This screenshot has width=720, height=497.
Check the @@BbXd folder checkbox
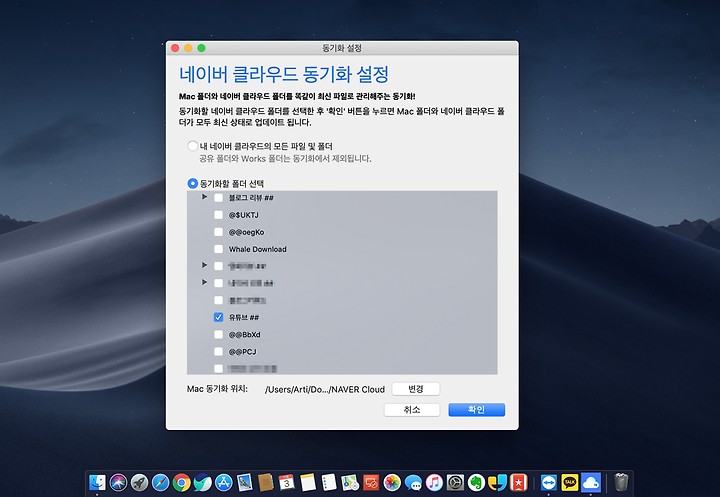click(x=219, y=334)
